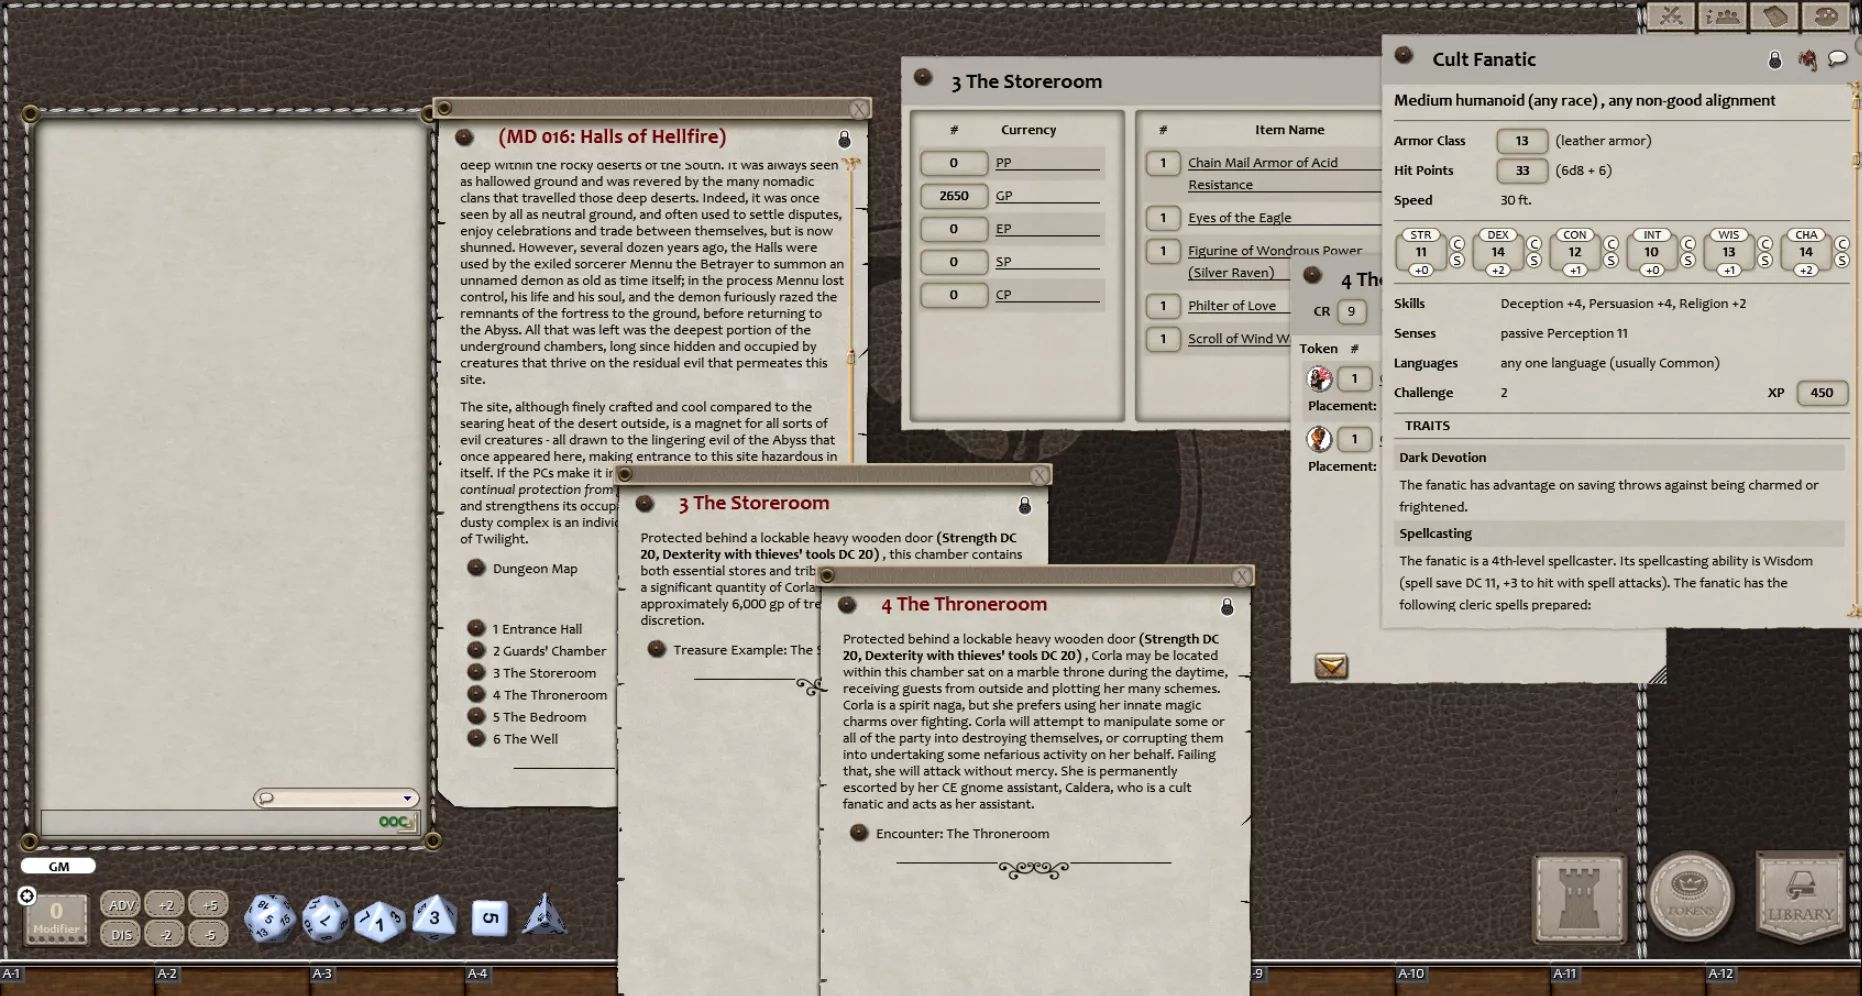This screenshot has height=996, width=1862.
Task: Click the Hit Points value 33
Action: [x=1522, y=171]
